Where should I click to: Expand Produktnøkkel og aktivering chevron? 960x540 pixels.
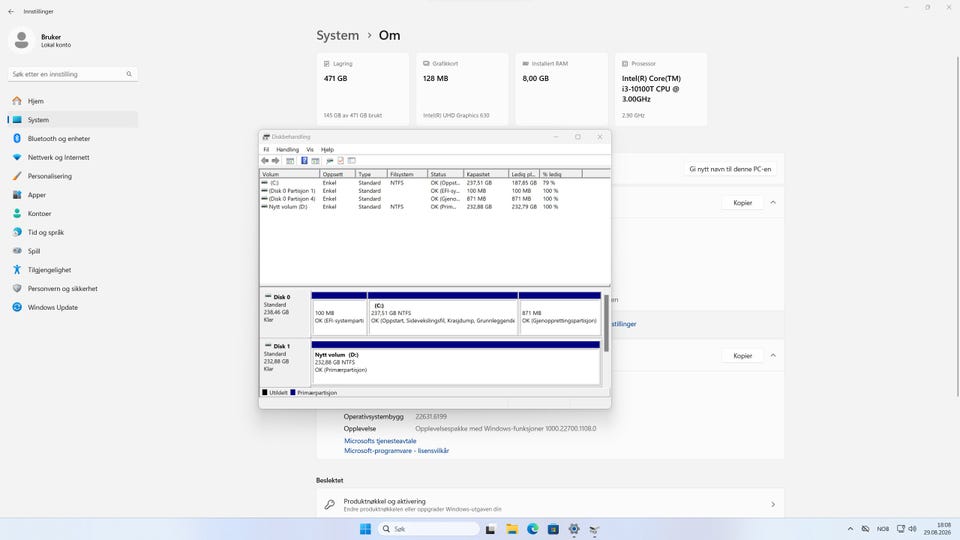coord(773,504)
